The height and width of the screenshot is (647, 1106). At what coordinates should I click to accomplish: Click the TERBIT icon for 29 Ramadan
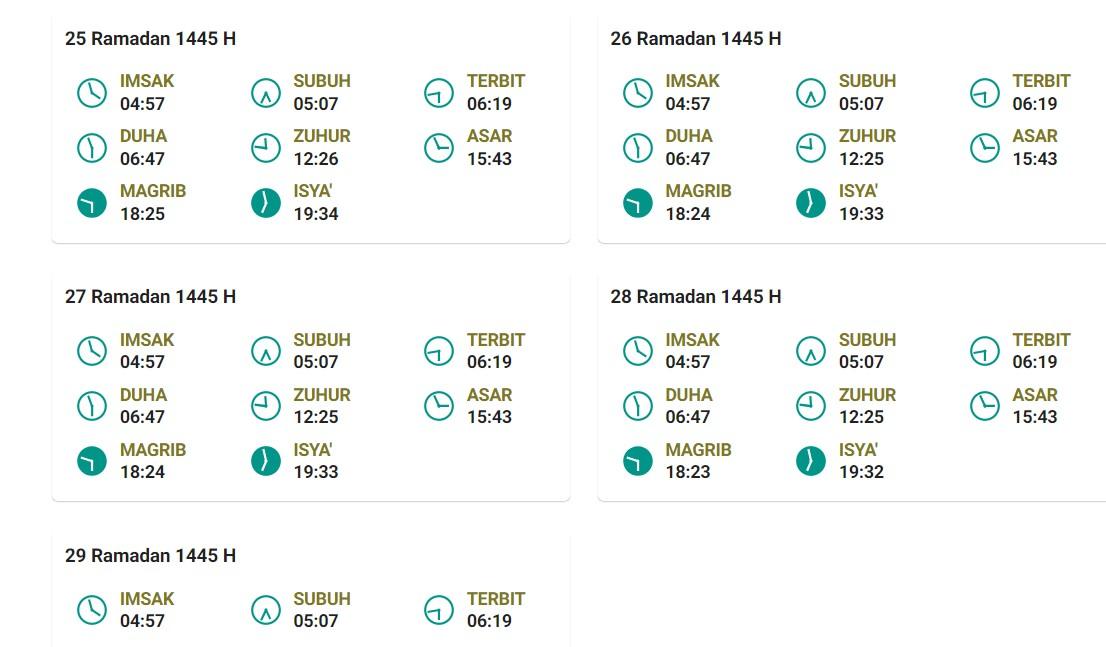coord(437,608)
